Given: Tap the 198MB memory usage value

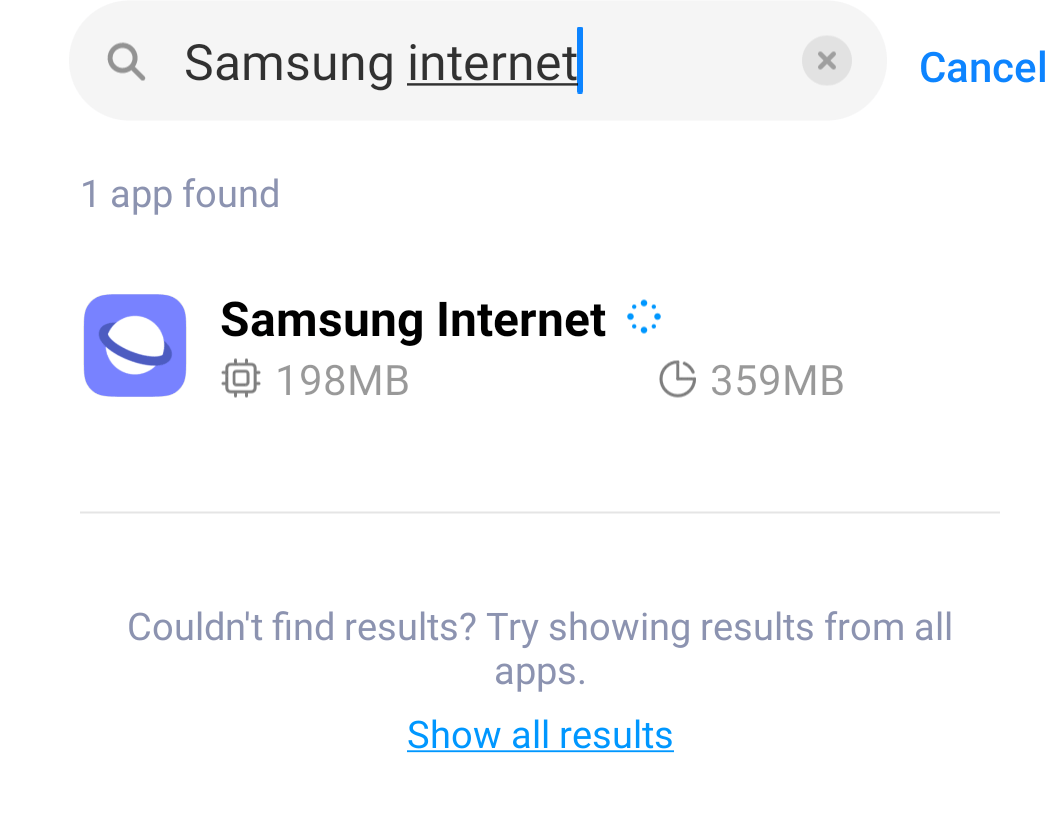Looking at the screenshot, I should pos(342,381).
